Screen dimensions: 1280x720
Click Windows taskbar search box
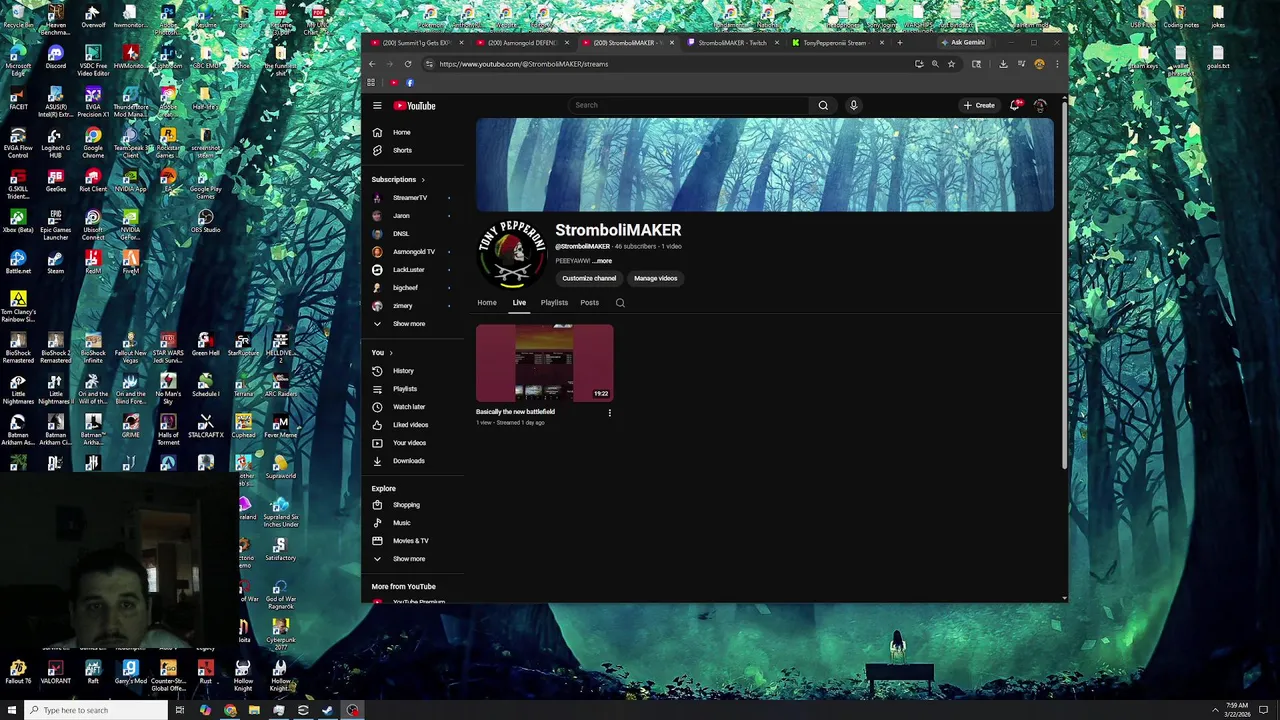coord(95,710)
